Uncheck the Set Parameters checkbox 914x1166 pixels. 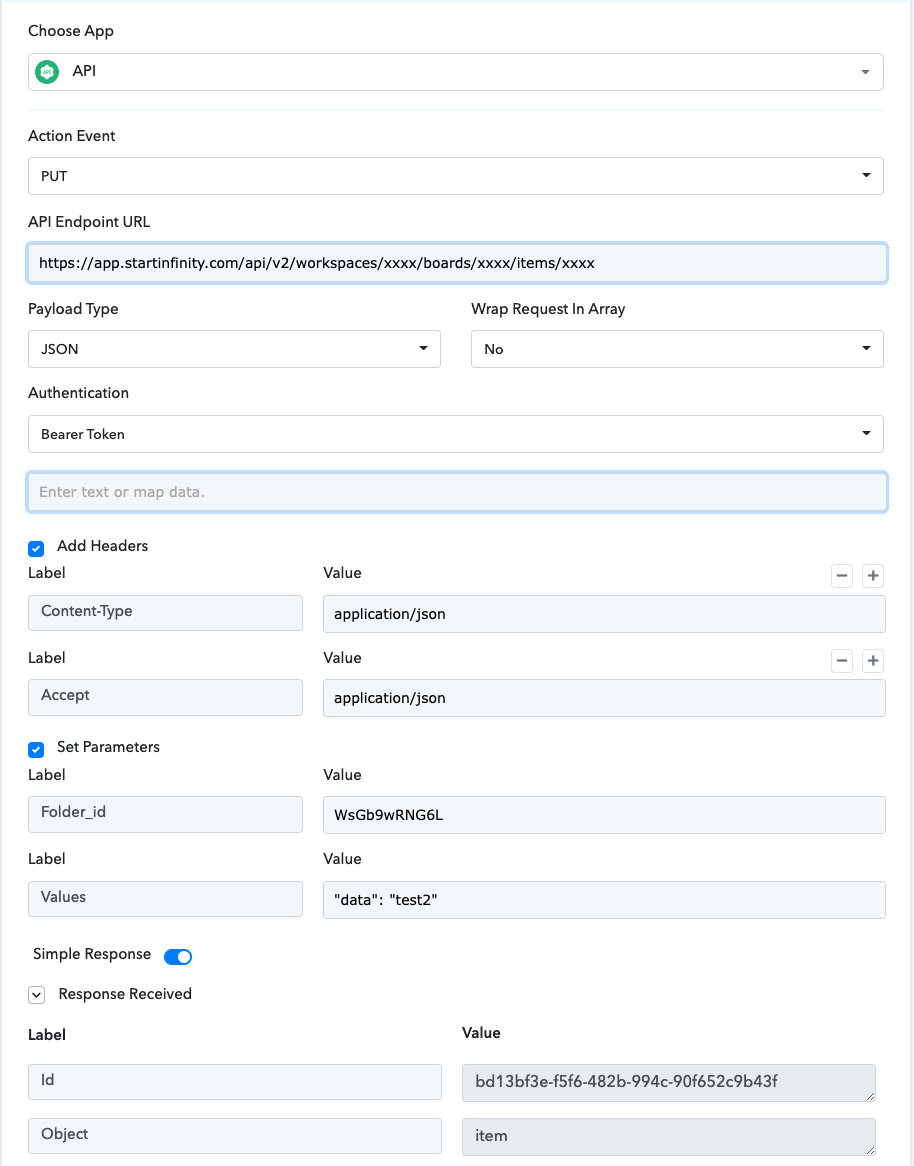click(x=36, y=749)
